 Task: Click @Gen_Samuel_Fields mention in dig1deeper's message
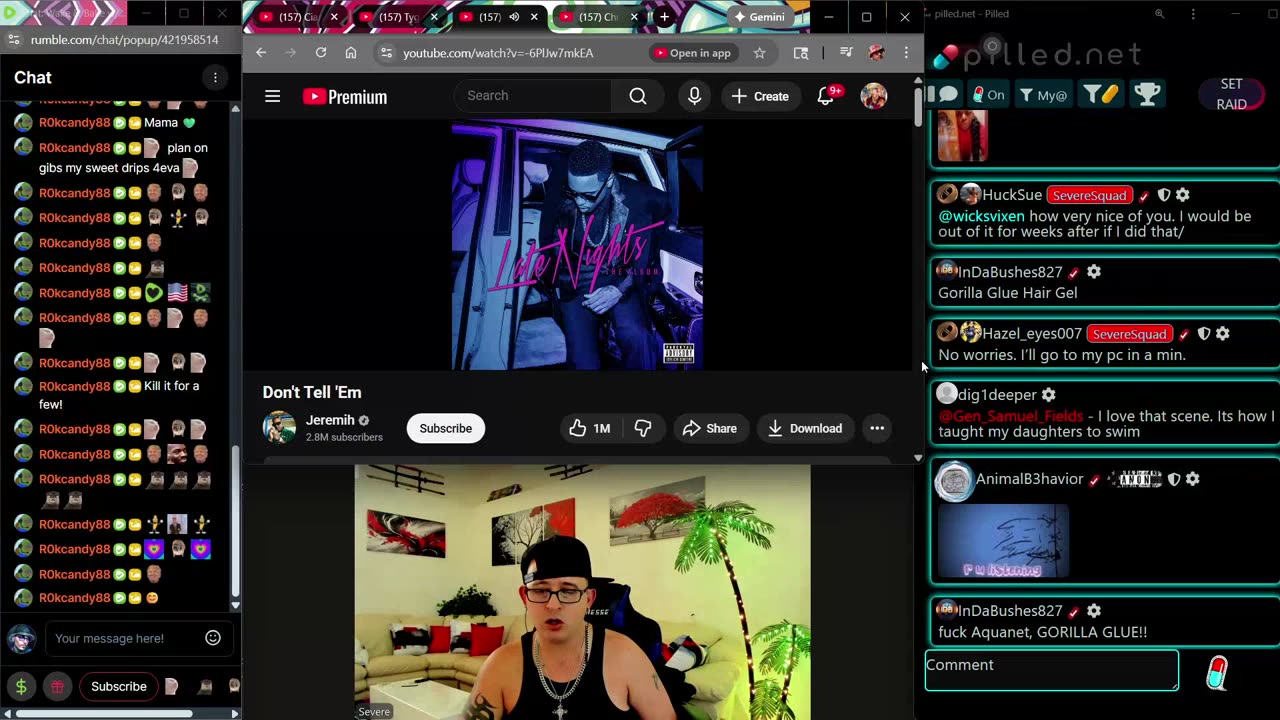click(1010, 416)
